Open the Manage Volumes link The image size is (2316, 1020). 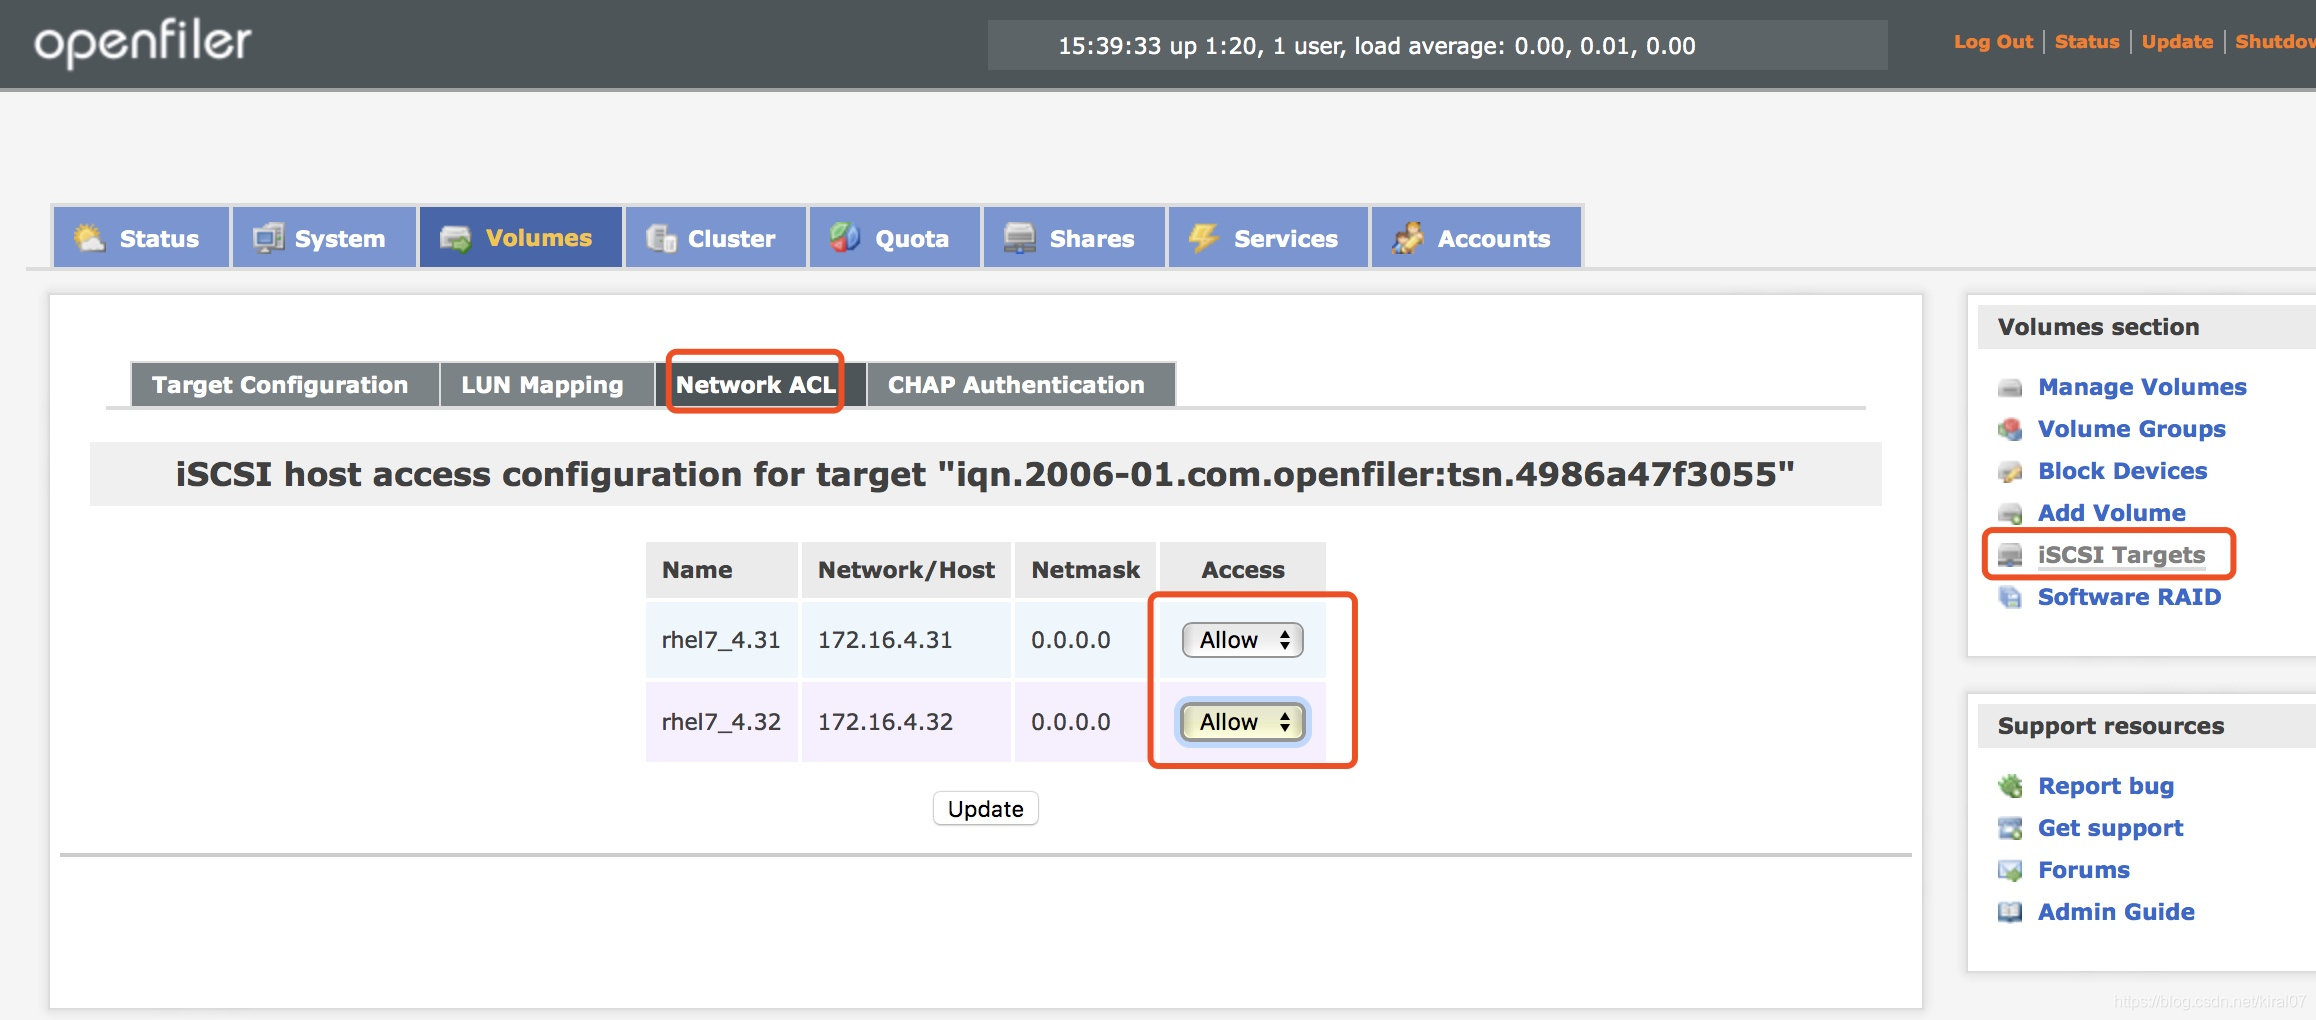point(2142,388)
